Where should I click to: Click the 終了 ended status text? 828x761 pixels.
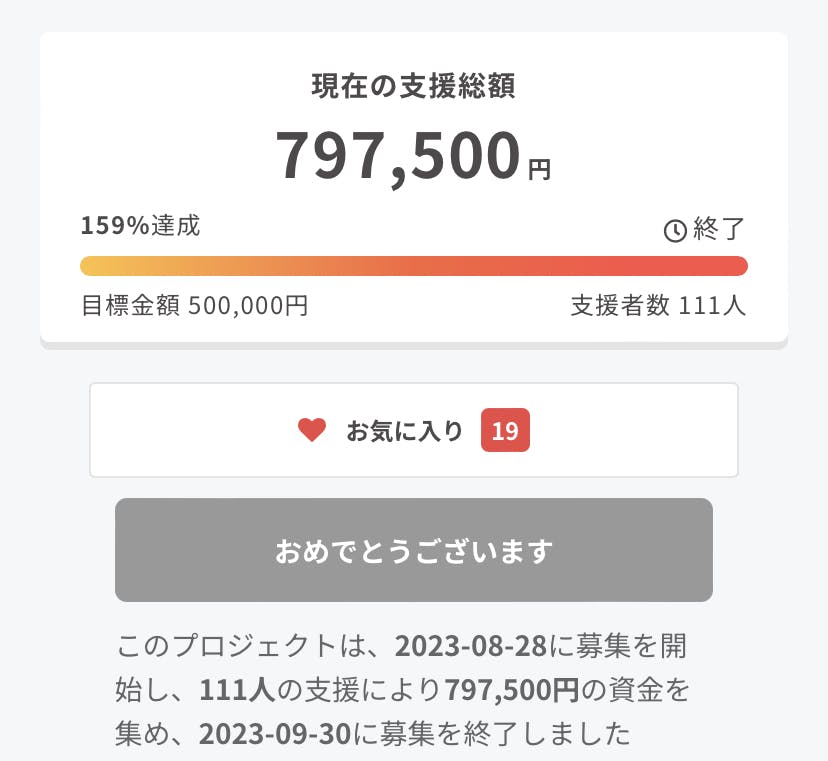[719, 230]
